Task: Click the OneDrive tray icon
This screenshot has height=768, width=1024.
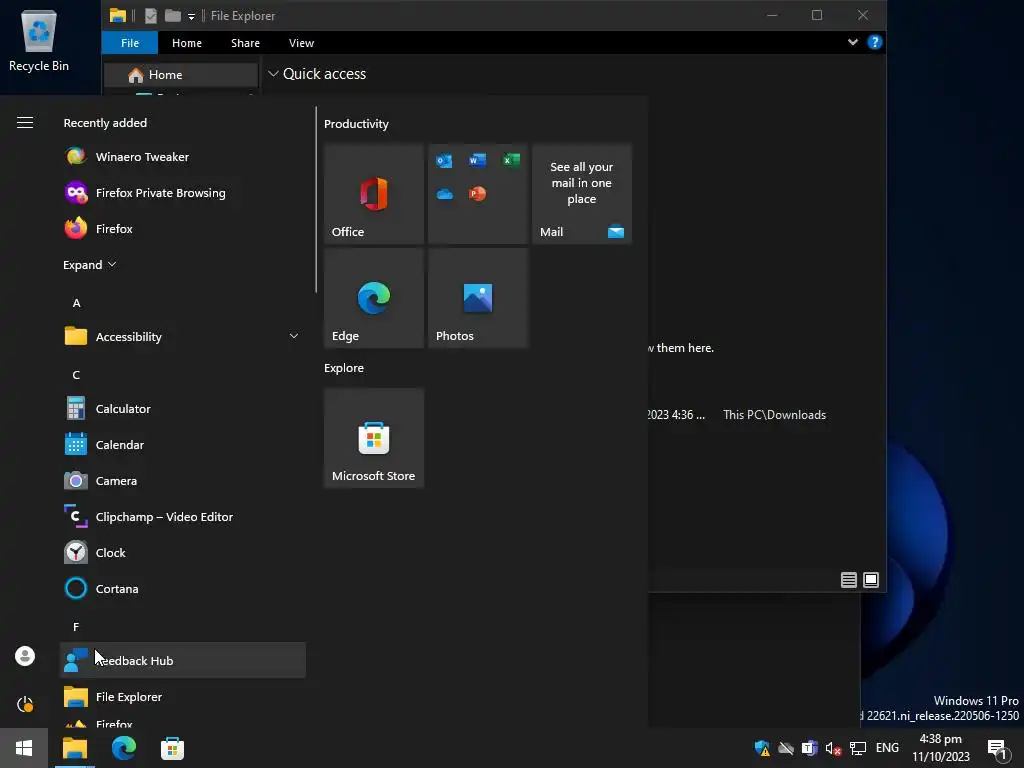Action: pos(786,748)
